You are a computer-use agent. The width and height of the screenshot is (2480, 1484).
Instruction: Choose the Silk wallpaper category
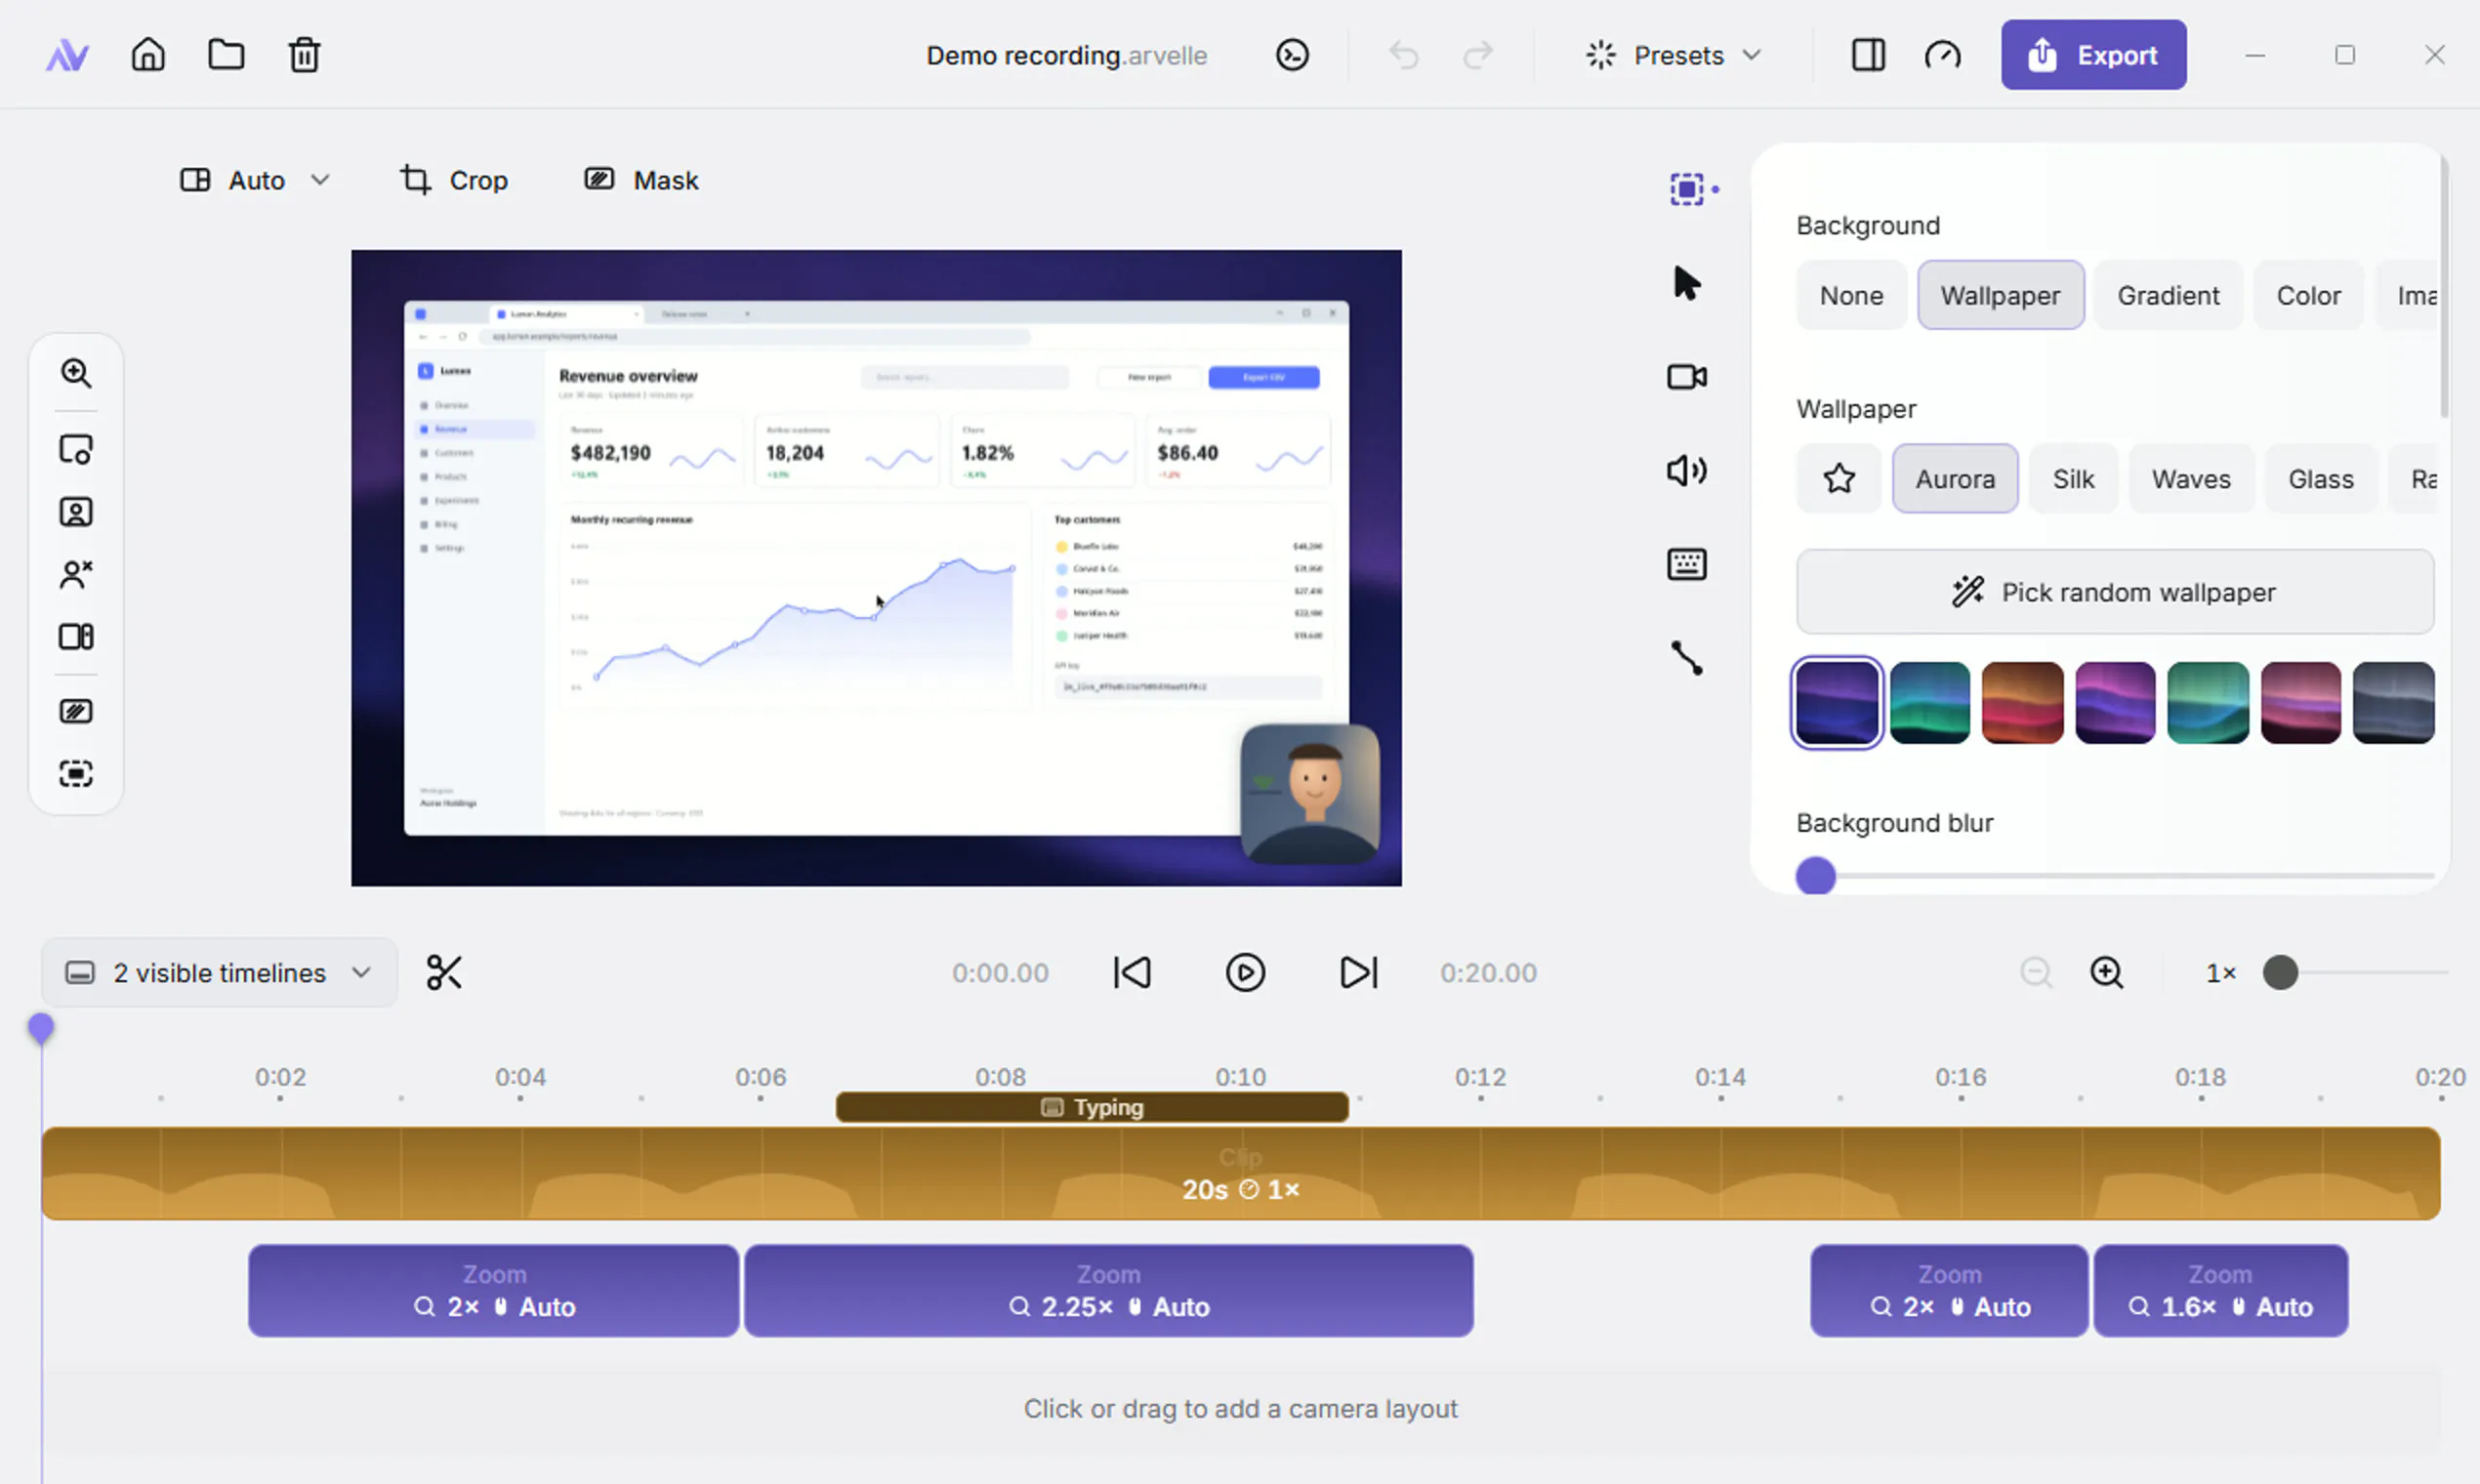tap(2073, 479)
